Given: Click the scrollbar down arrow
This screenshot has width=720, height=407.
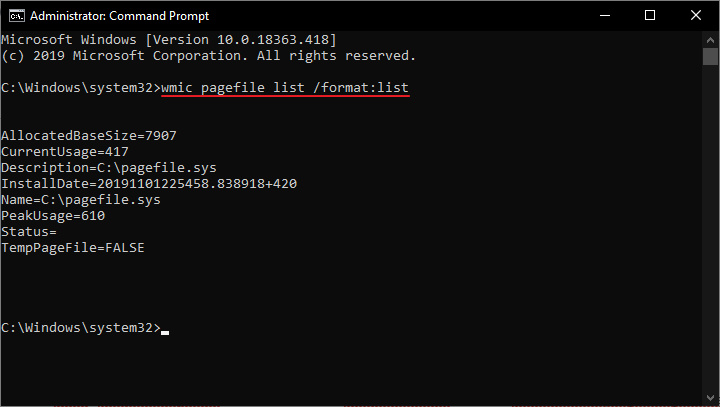Looking at the screenshot, I should pyautogui.click(x=710, y=398).
